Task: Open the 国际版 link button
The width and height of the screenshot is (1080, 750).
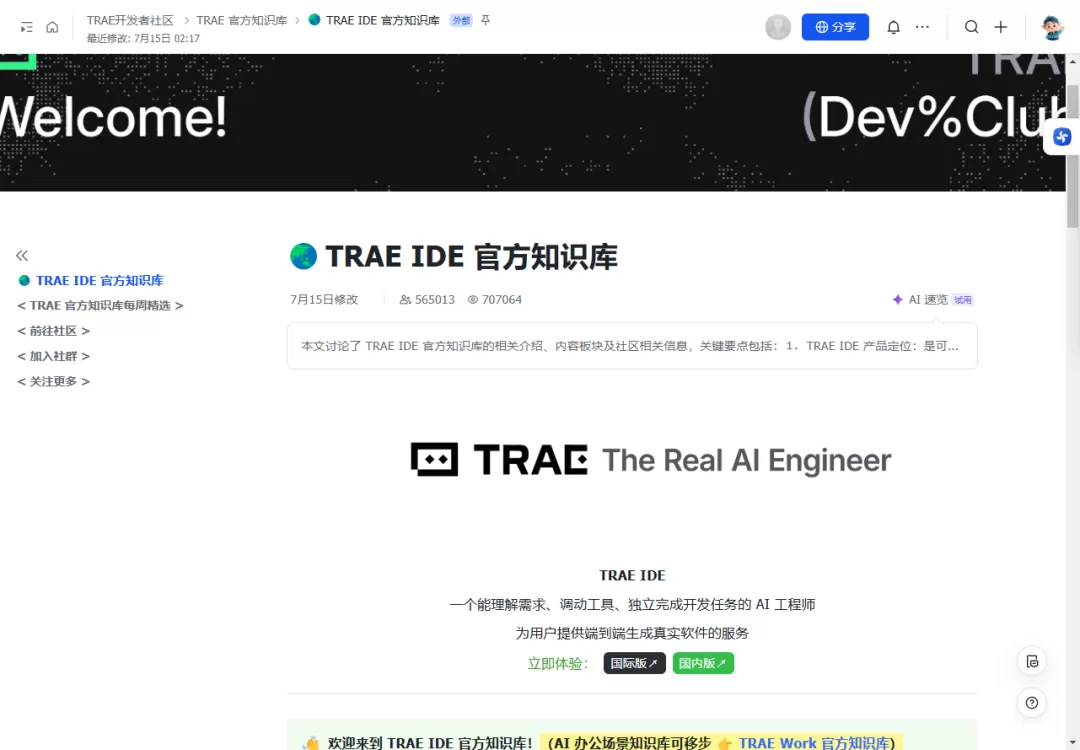Action: [634, 663]
